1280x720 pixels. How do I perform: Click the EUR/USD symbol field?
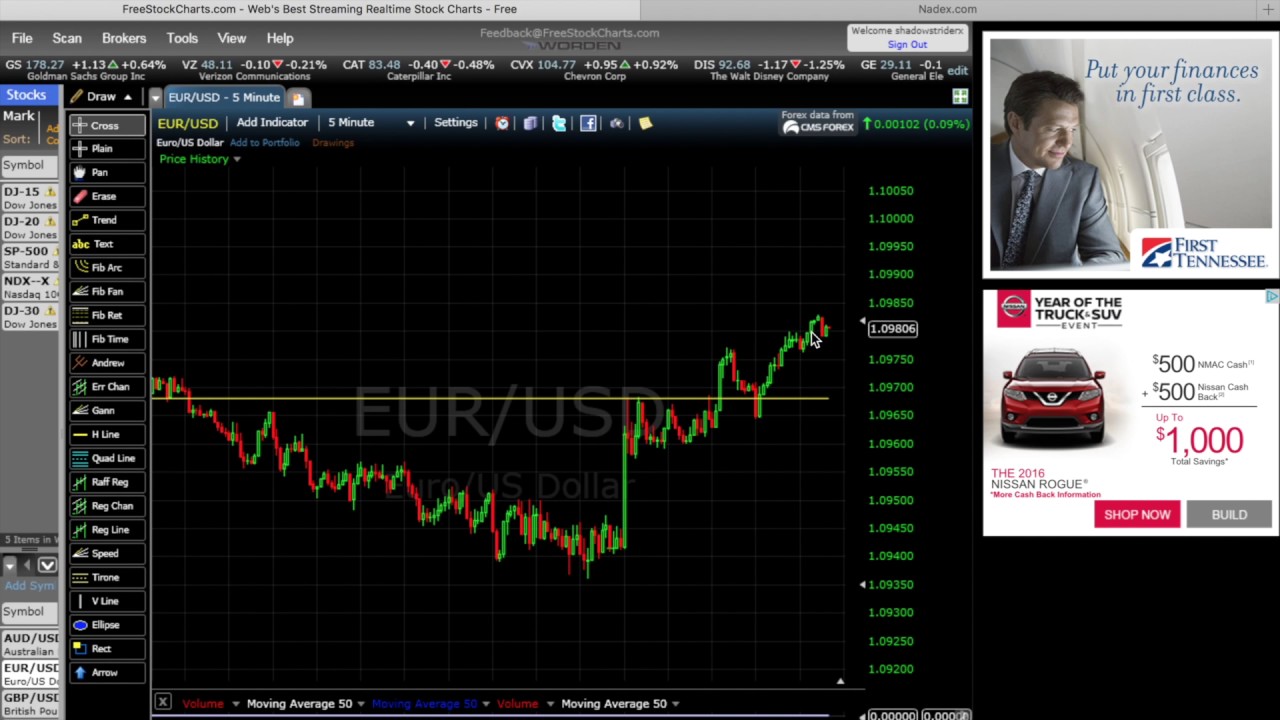pyautogui.click(x=188, y=123)
